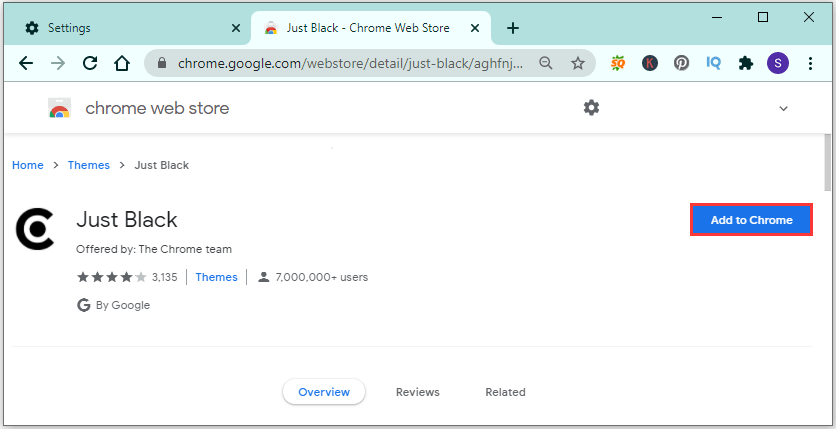Open the browser home page icon
This screenshot has width=836, height=429.
122,63
